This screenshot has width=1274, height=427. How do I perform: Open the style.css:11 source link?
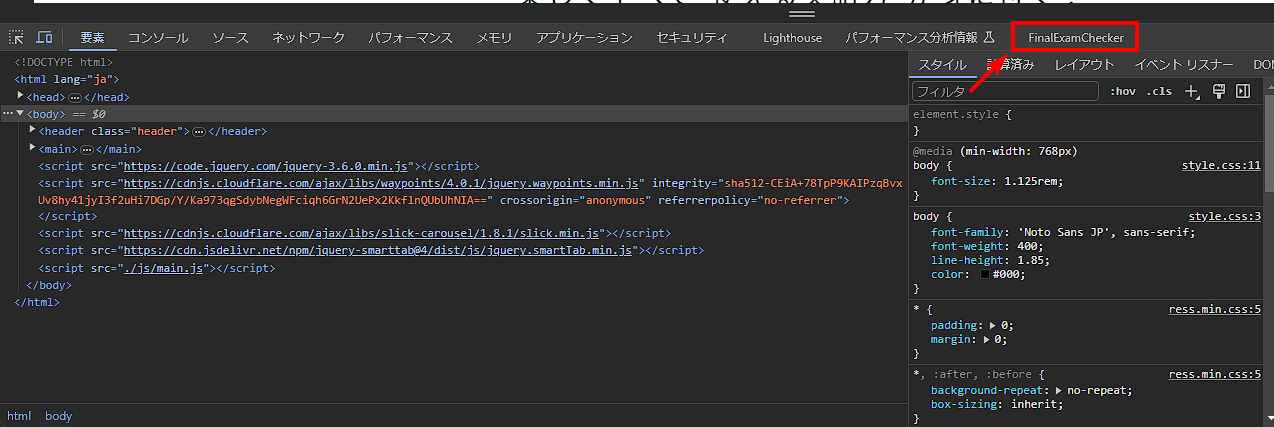(1220, 166)
